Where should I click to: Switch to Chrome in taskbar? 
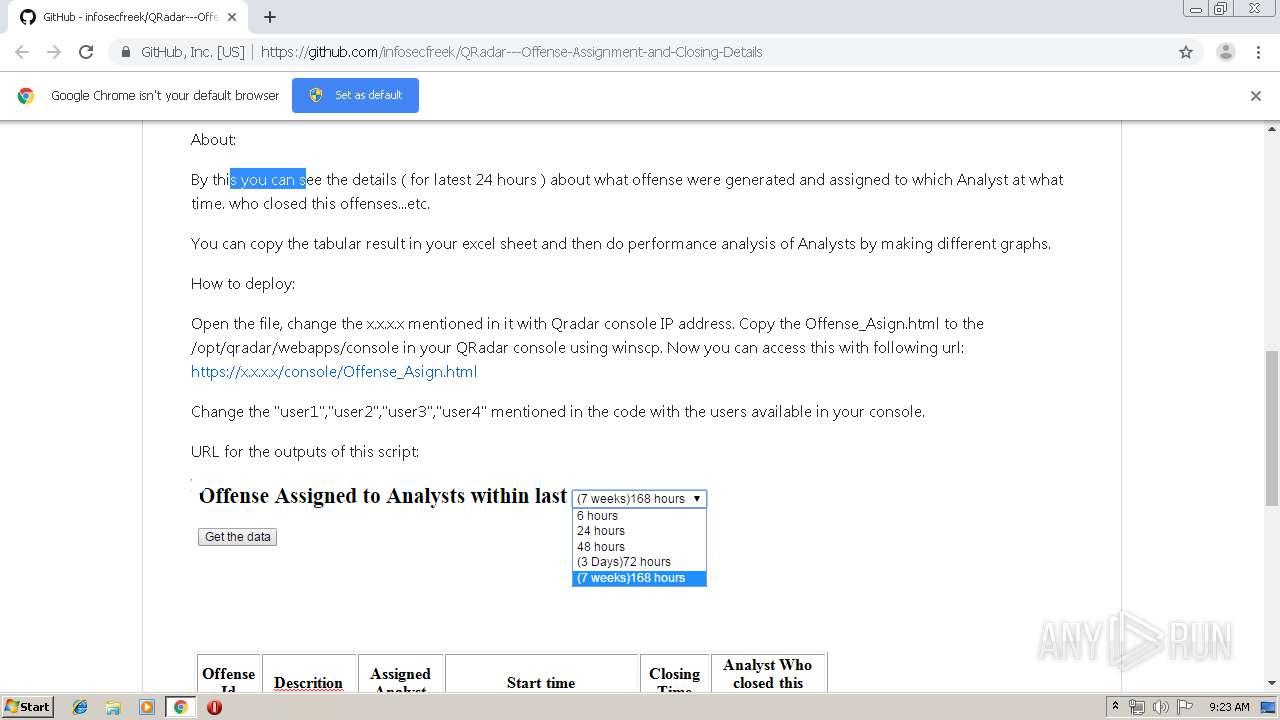(180, 707)
